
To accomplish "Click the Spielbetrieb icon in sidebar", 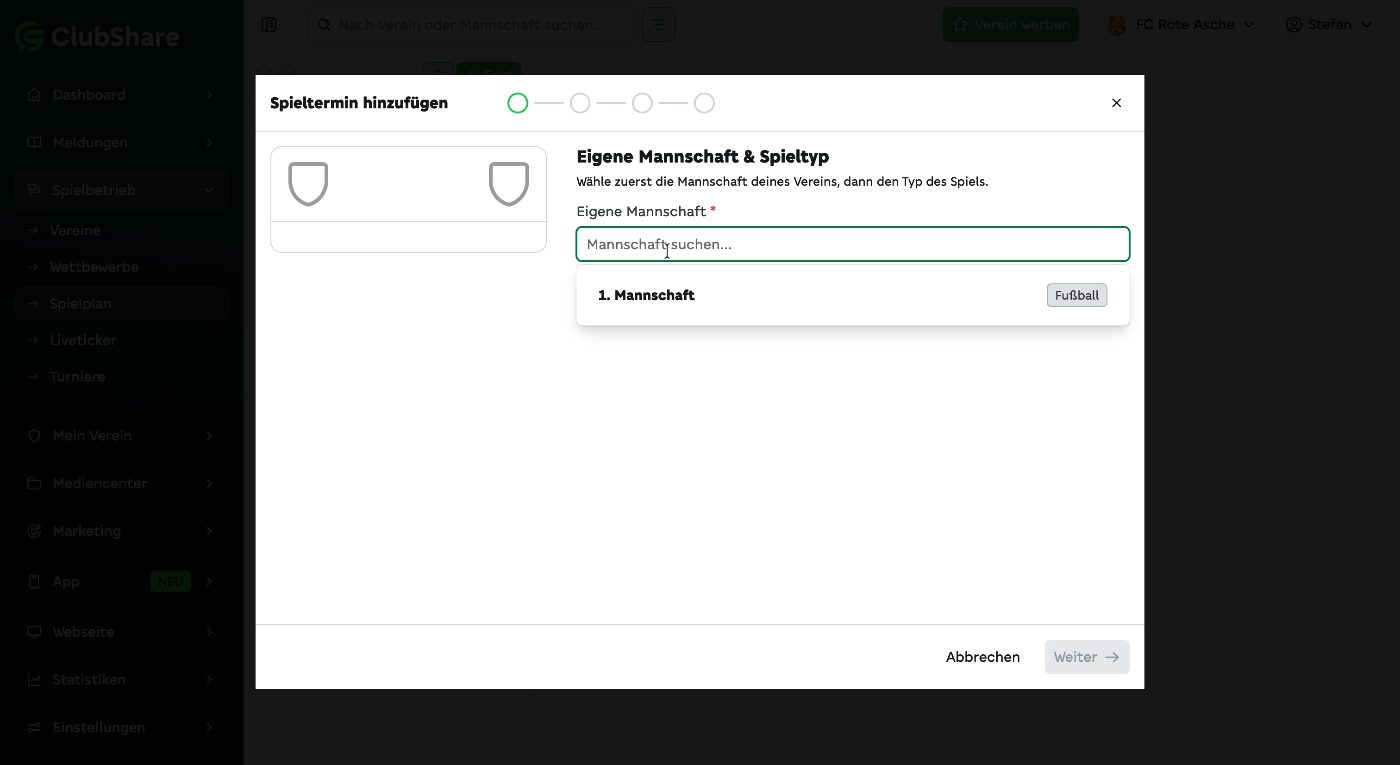I will click(x=34, y=190).
